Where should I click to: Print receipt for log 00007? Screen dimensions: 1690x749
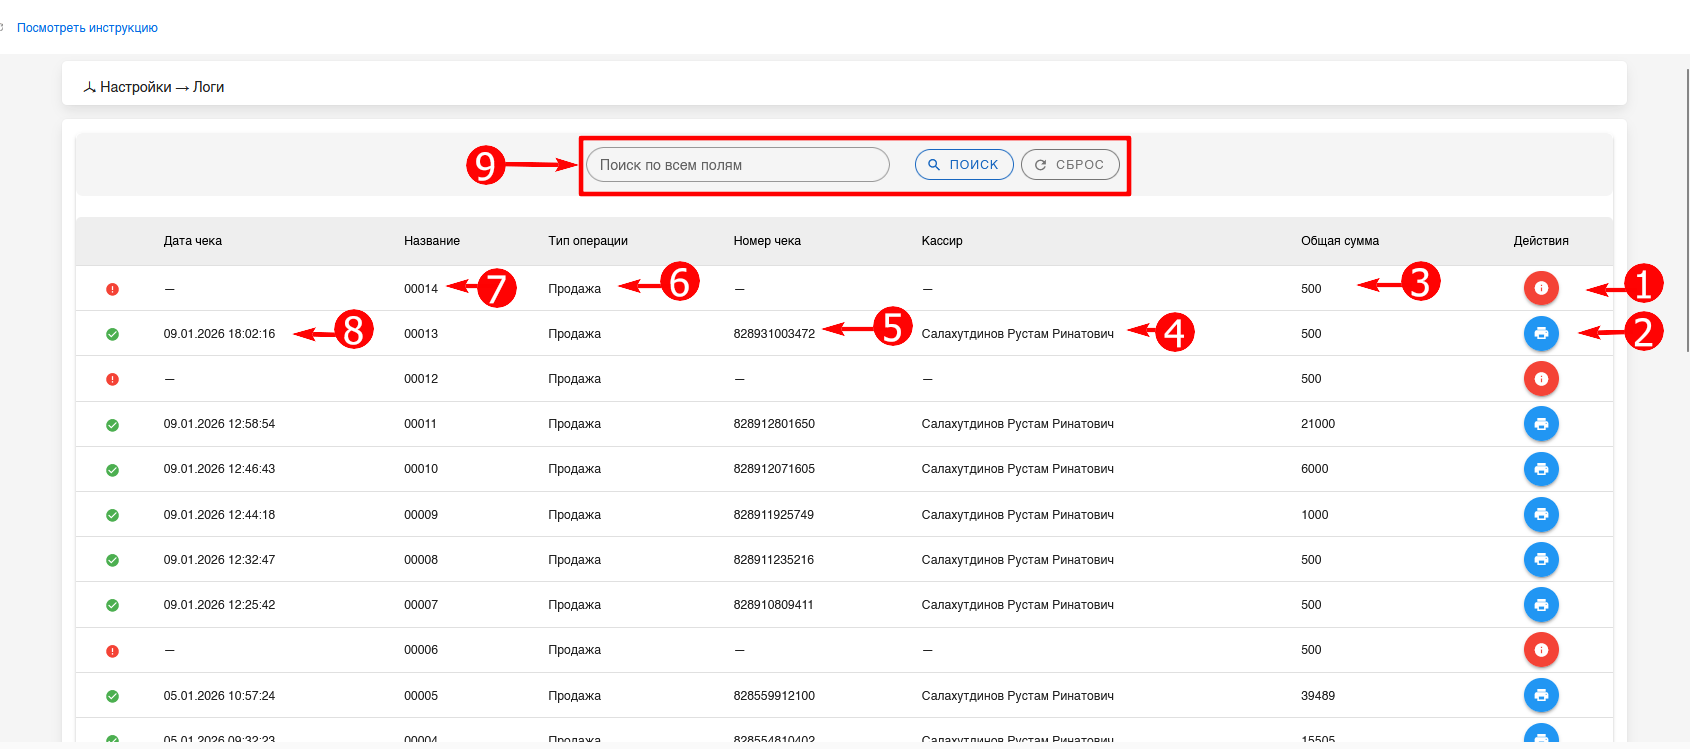(1541, 605)
